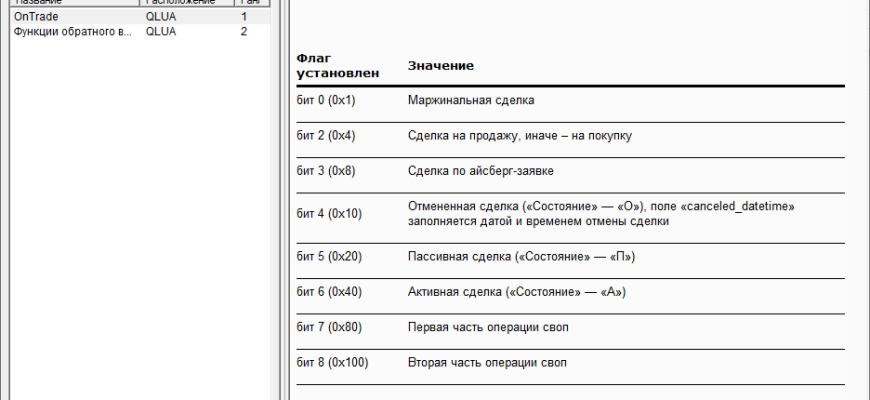The width and height of the screenshot is (870, 400).
Task: Select the OnTrade entry in the list
Action: click(33, 17)
